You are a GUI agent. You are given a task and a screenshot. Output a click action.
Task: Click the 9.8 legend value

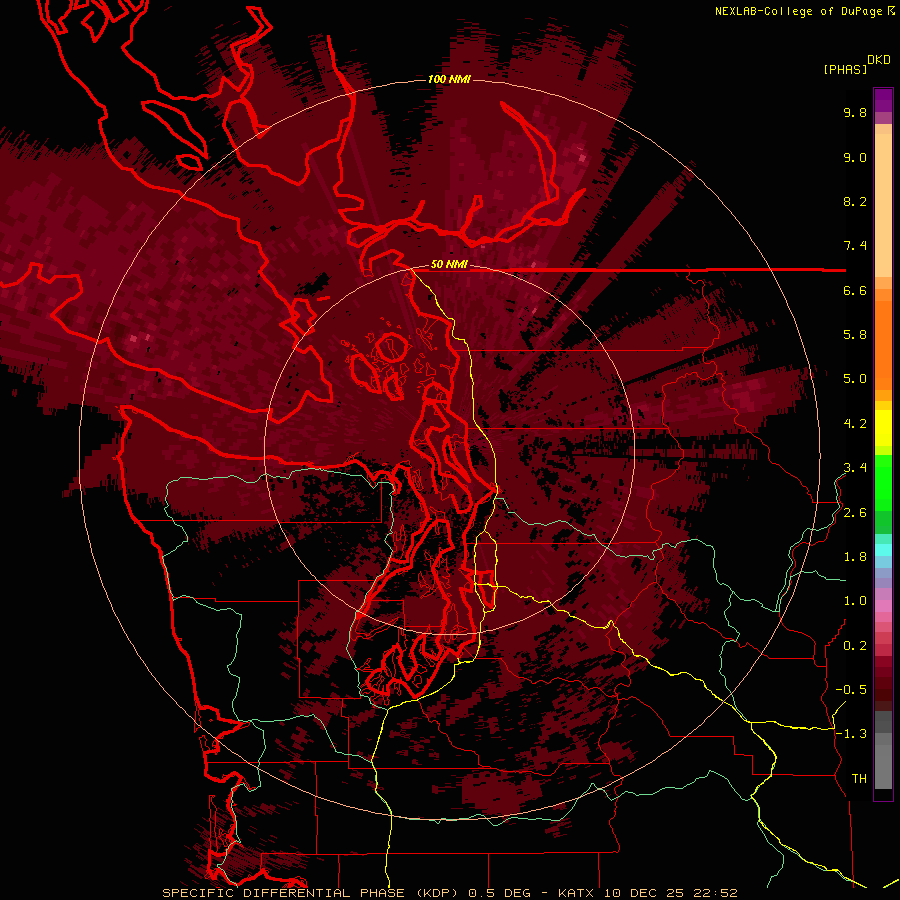[855, 112]
